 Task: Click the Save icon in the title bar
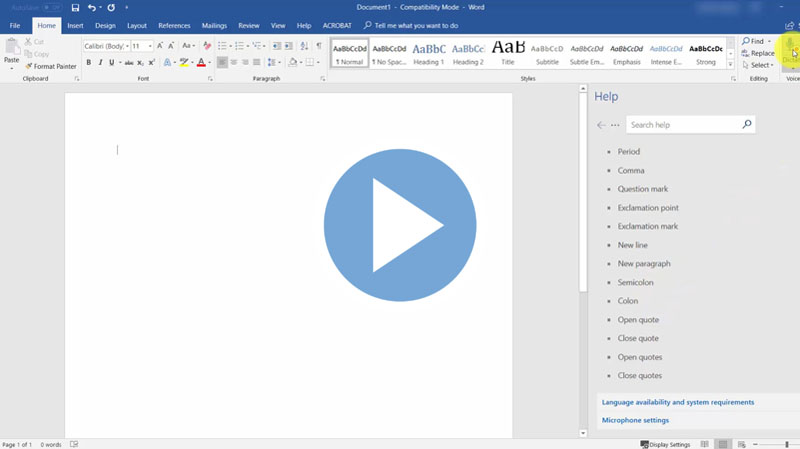coord(75,8)
